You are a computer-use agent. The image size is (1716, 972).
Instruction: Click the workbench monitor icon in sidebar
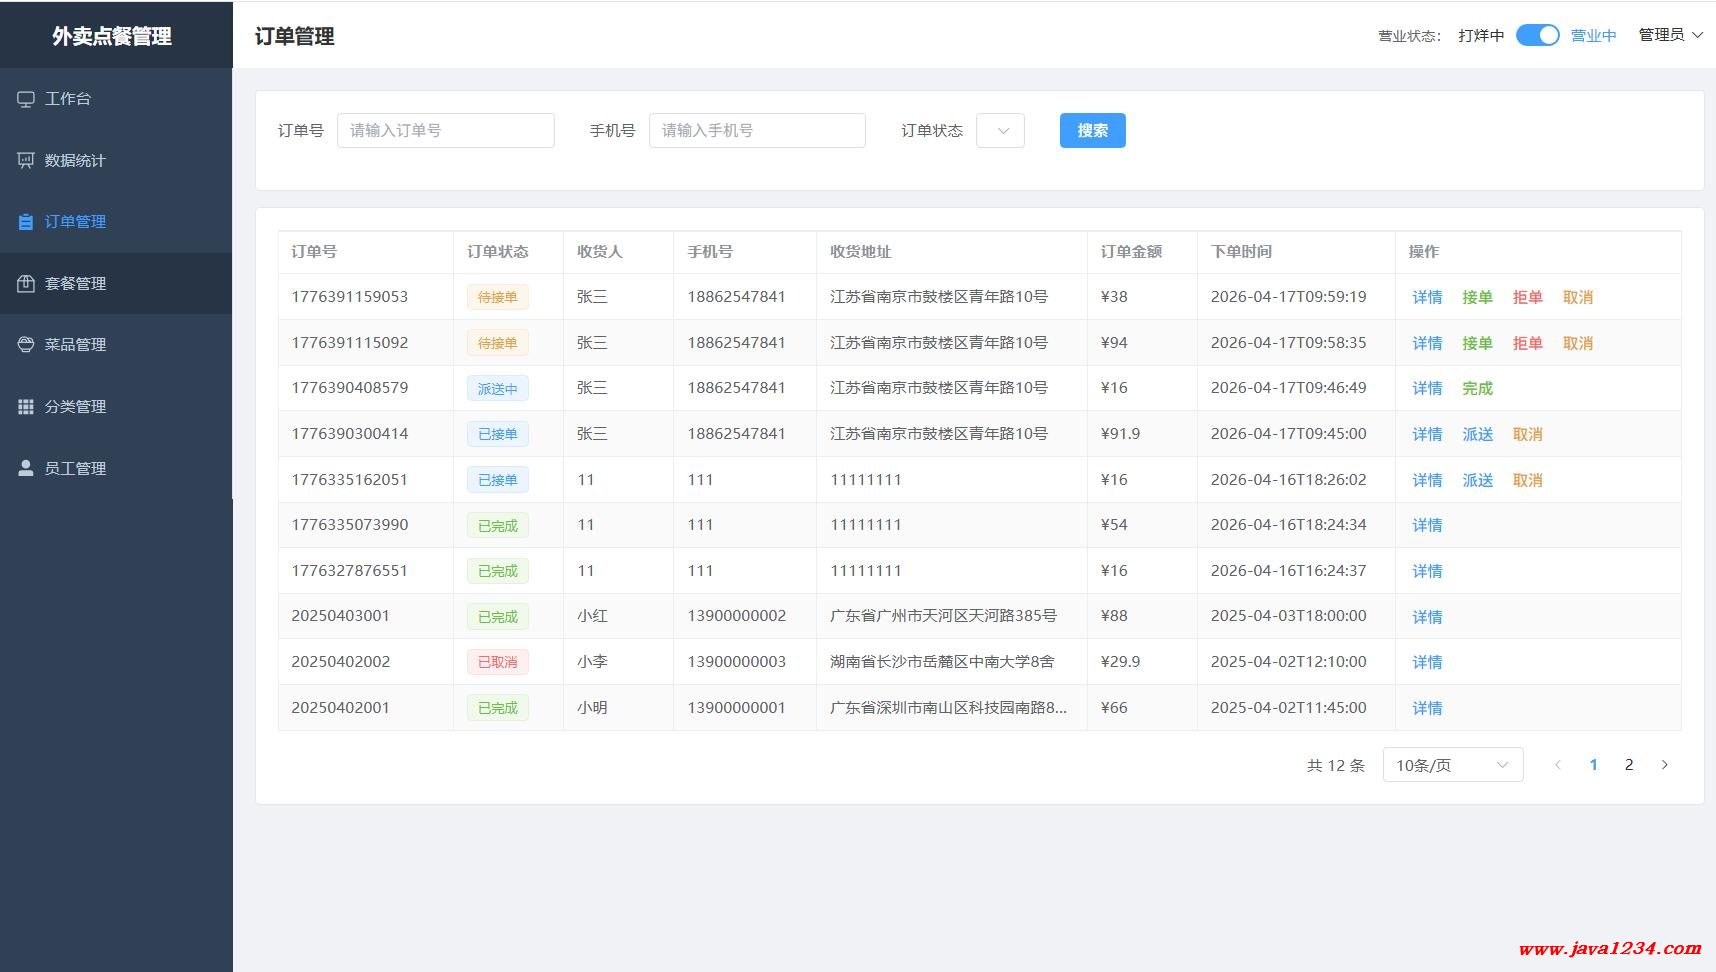pyautogui.click(x=26, y=99)
